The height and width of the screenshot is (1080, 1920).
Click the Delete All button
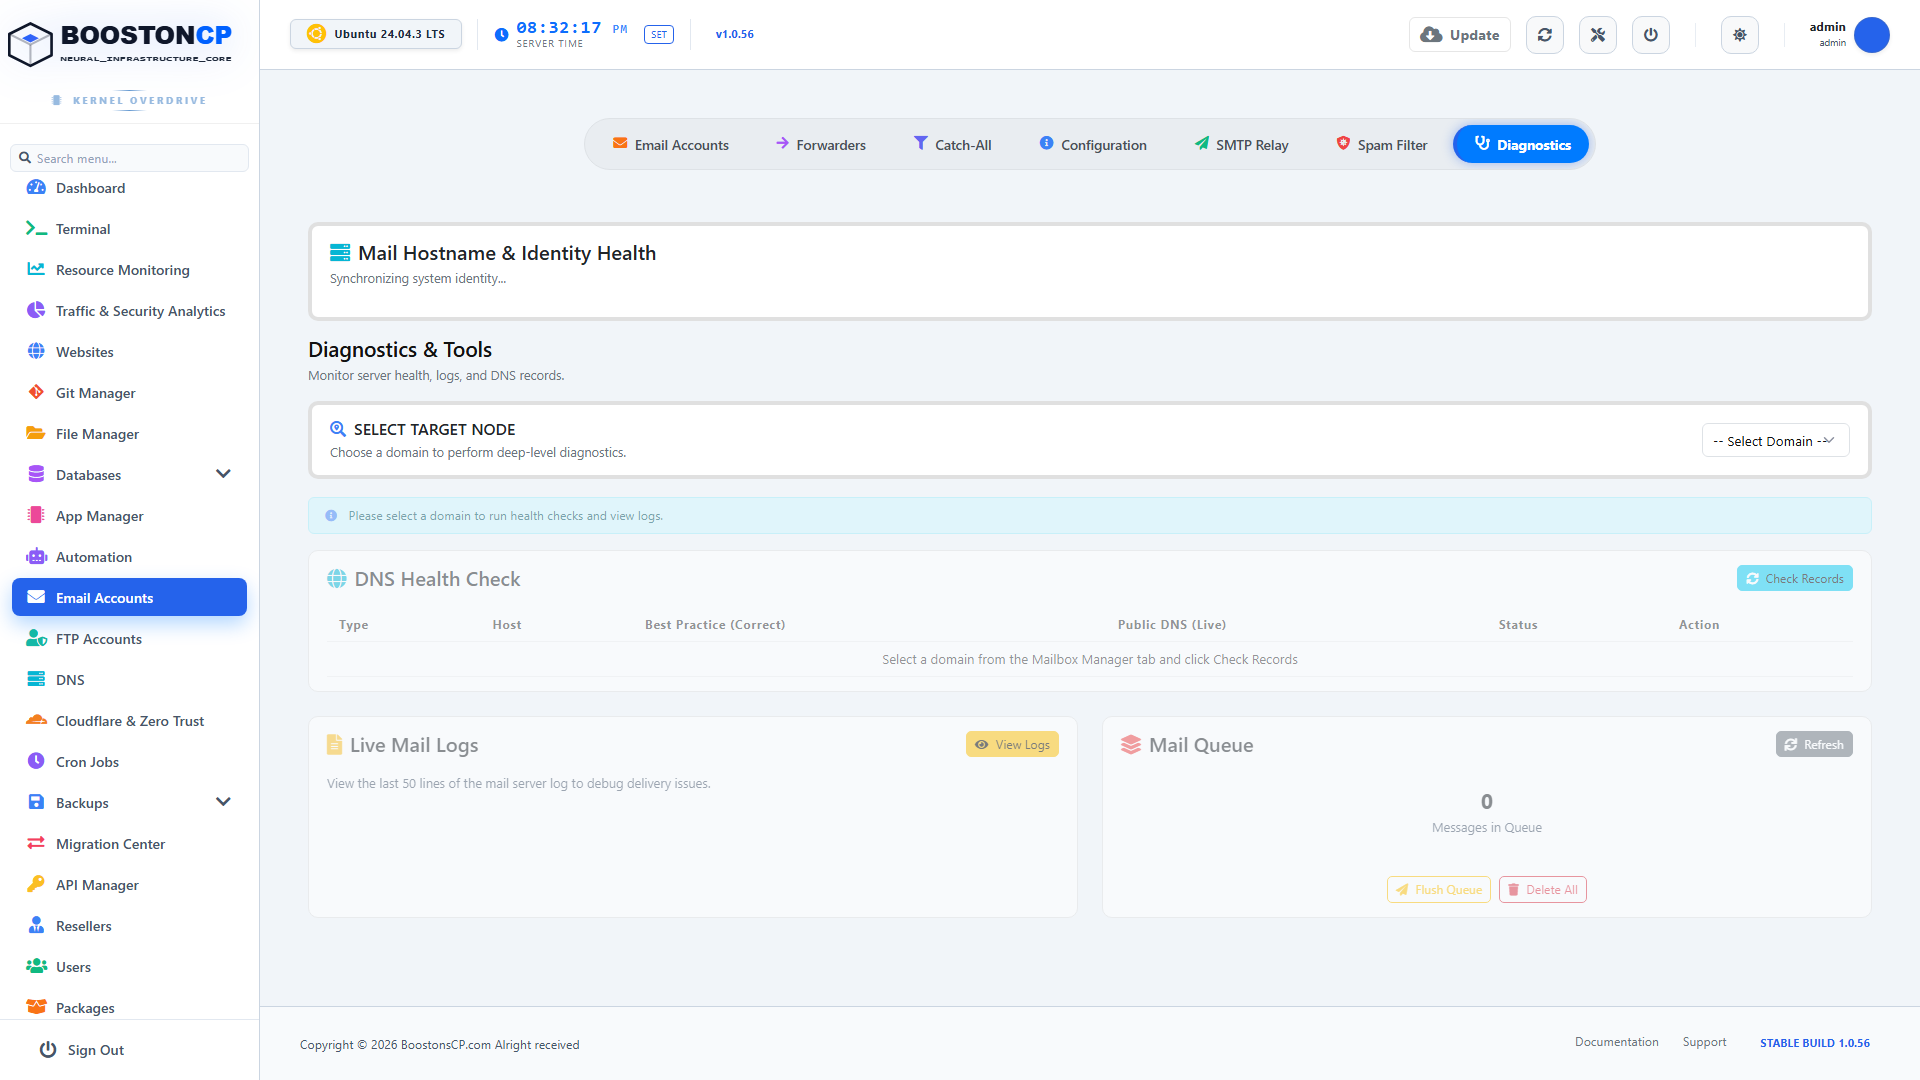click(1542, 890)
